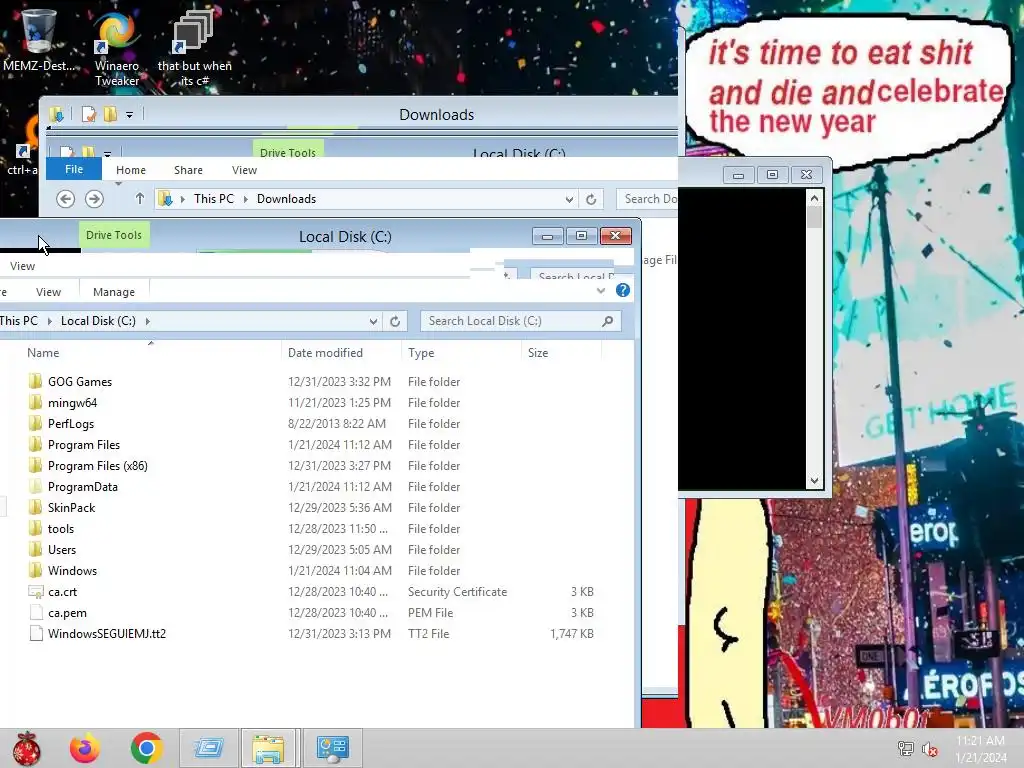
Task: Click scroll up arrow in black window
Action: click(814, 197)
